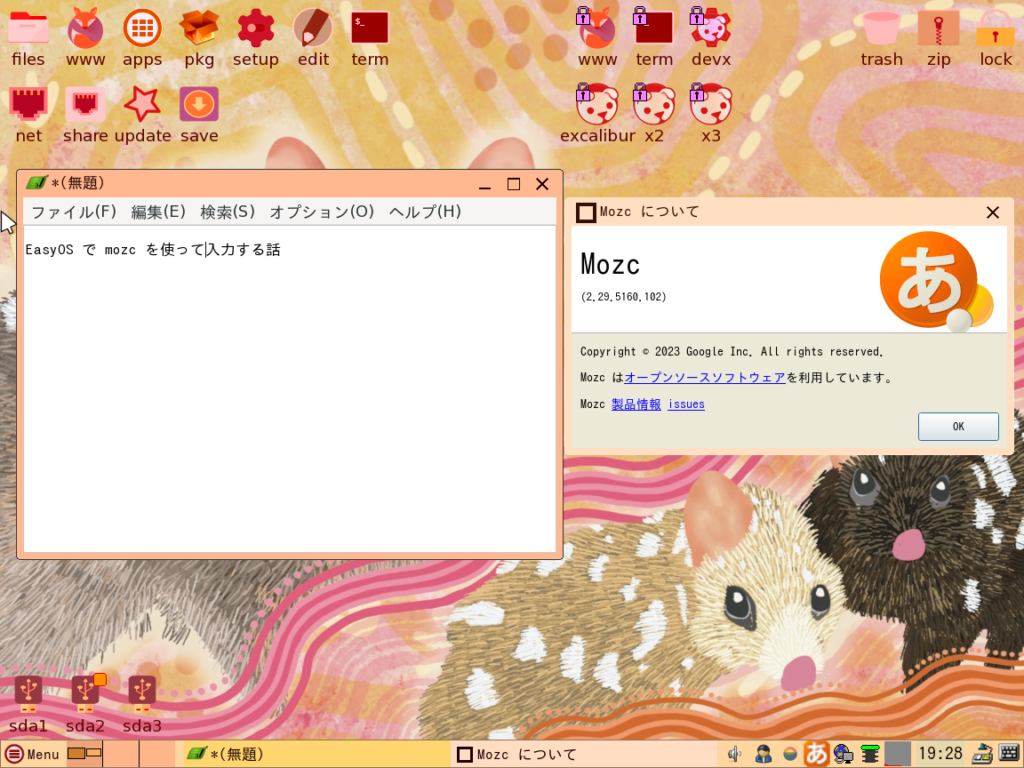Click the Mozc あ tray icon

click(x=816, y=754)
